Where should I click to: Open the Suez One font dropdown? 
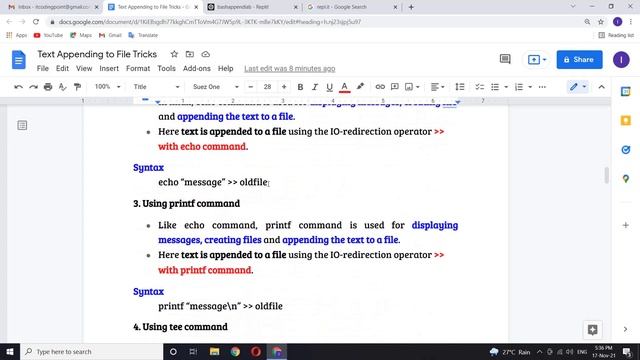tap(216, 87)
